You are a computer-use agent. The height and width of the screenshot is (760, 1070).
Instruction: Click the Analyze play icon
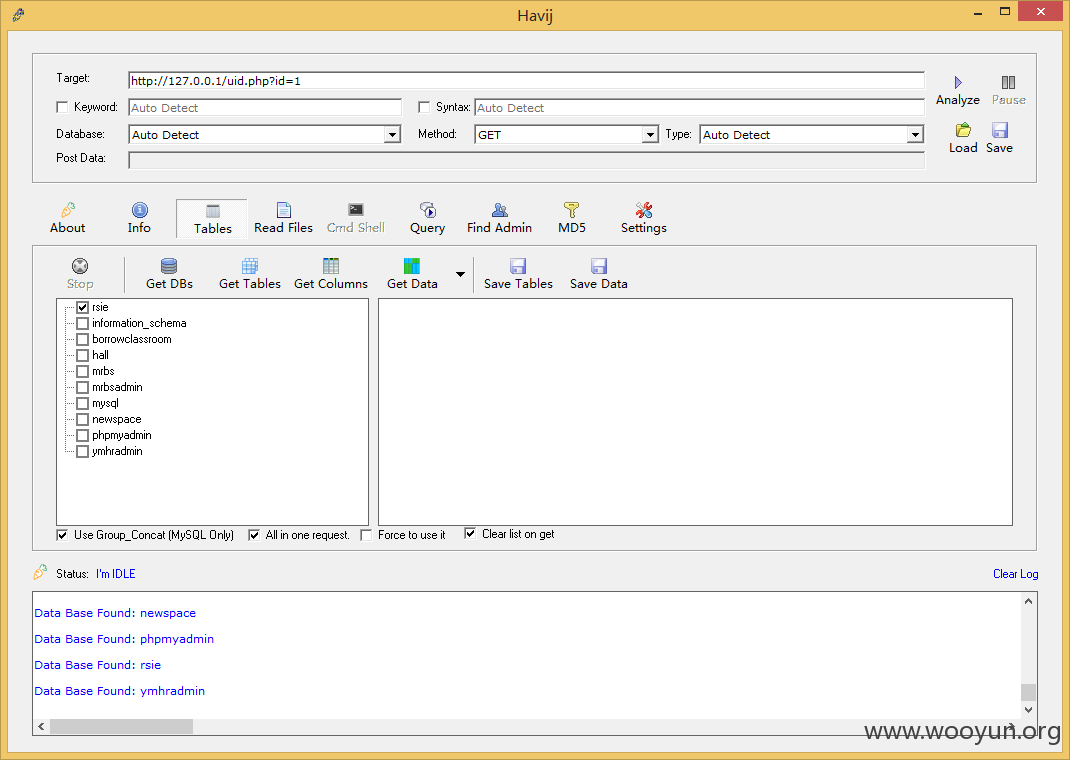958,83
